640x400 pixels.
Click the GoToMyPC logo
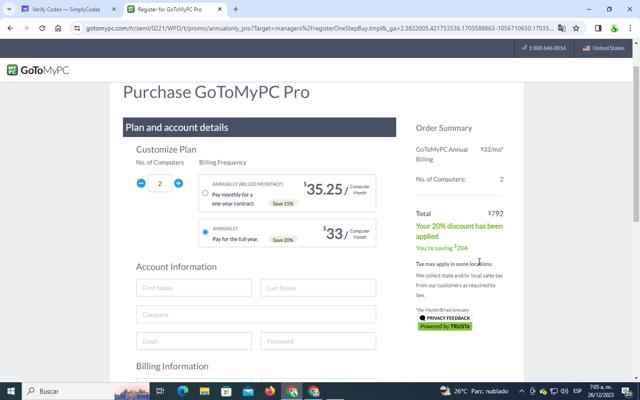click(38, 70)
